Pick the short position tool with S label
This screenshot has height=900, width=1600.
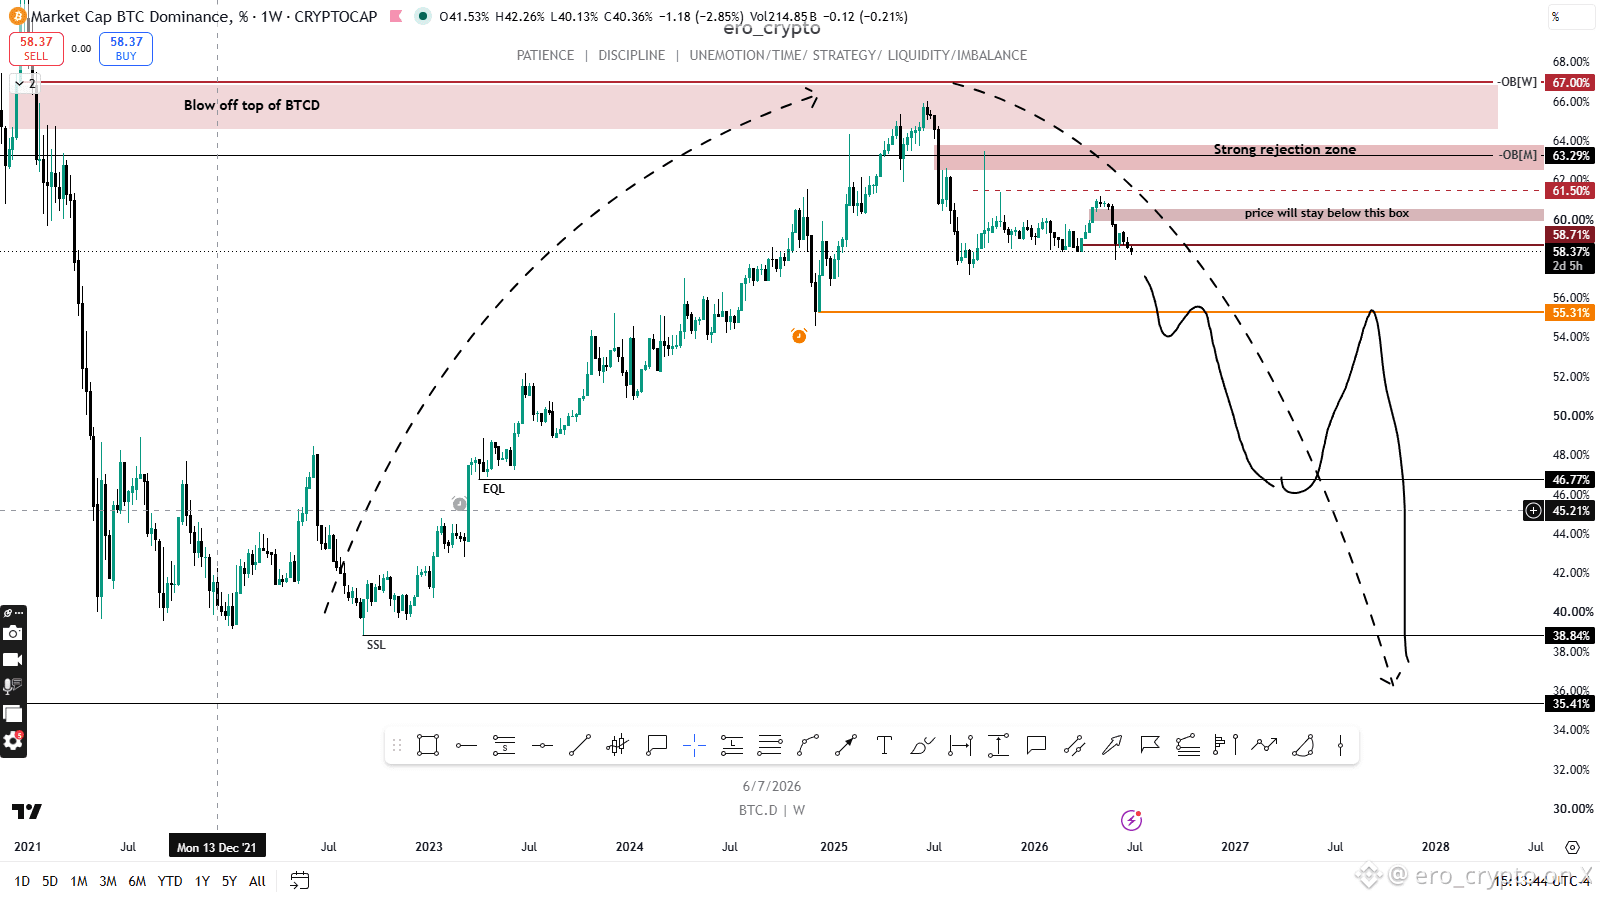point(504,745)
